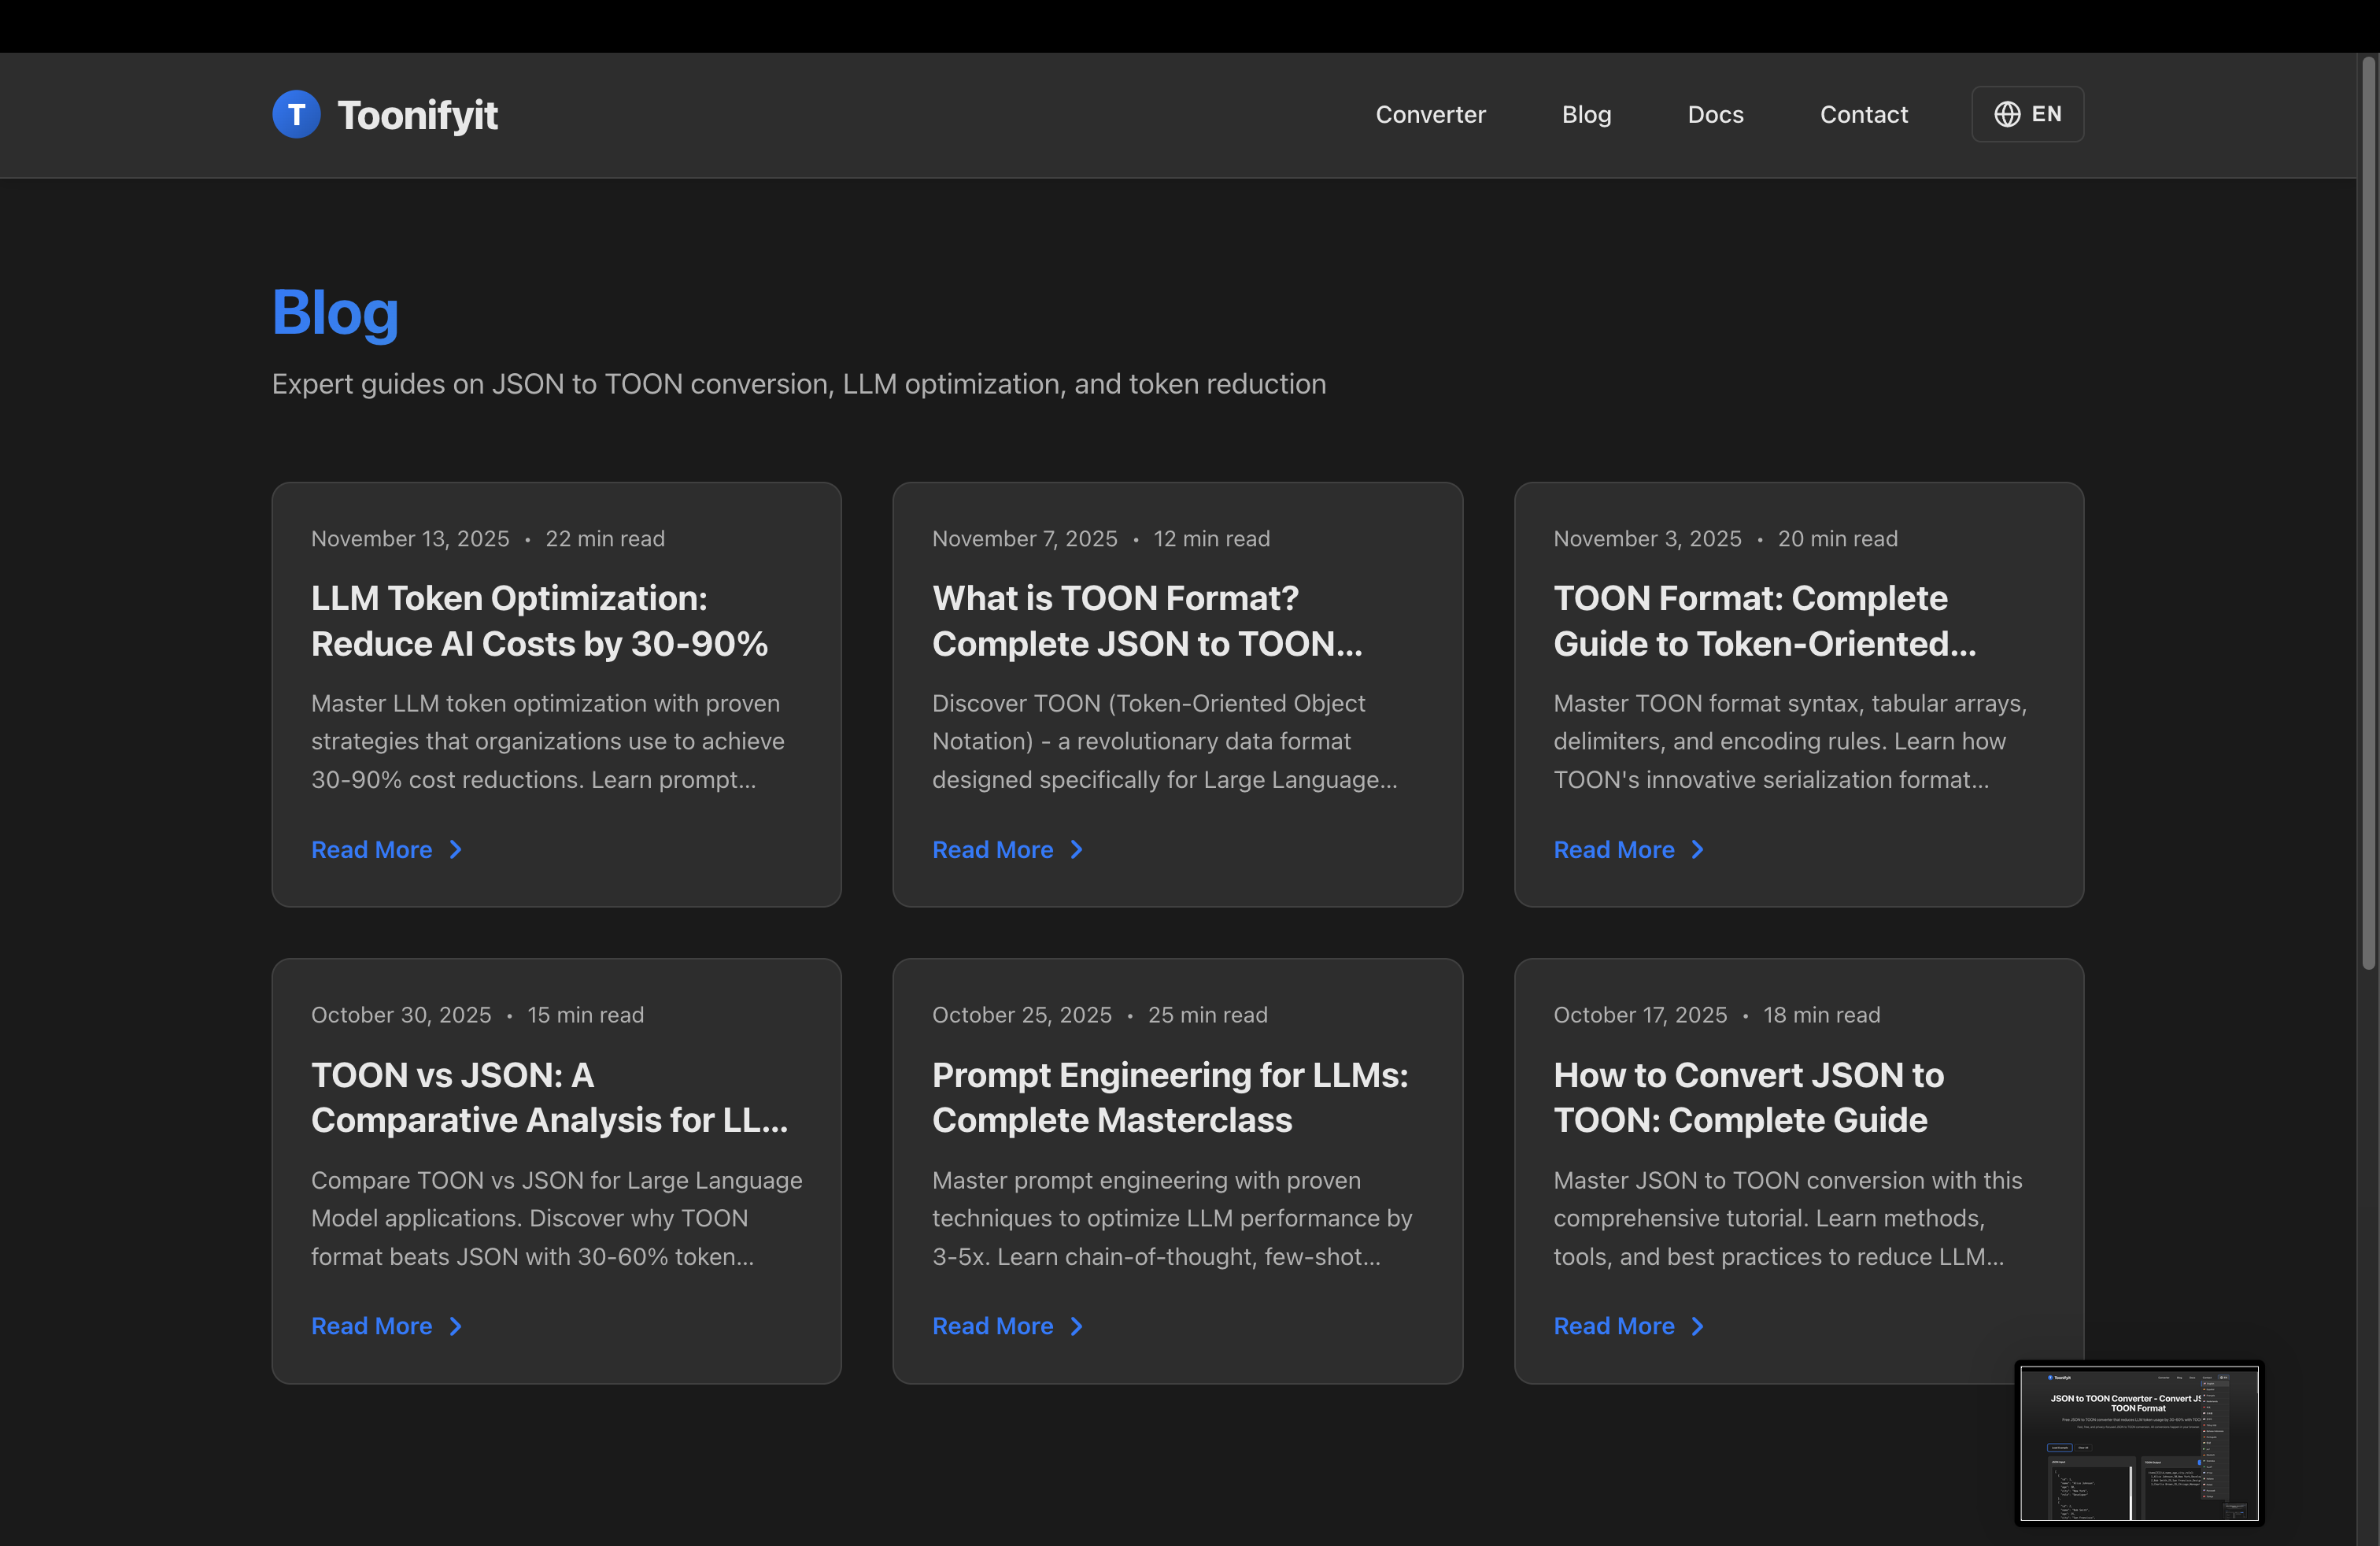Open the Docs section

coord(1715,114)
